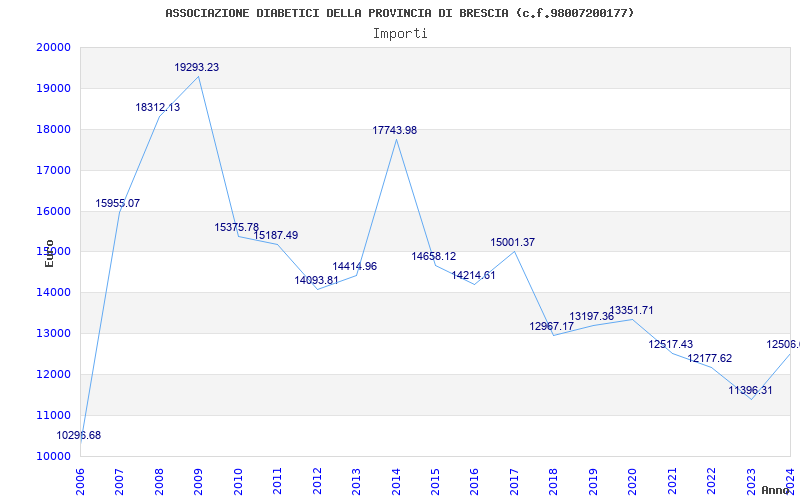Screen dimensions: 800x500
Task: Click the Importi subtitle
Action: tap(400, 34)
